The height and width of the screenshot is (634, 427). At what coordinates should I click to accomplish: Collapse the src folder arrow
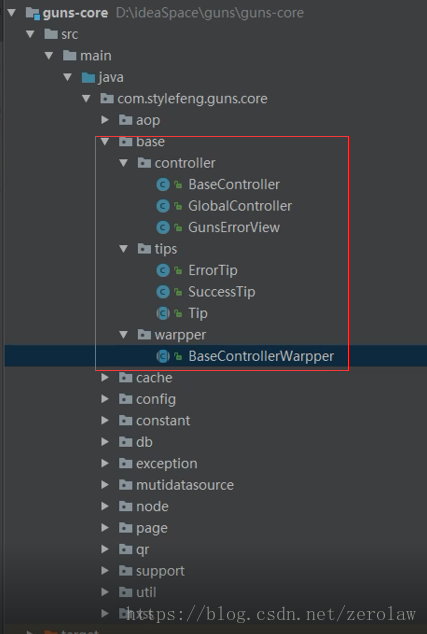click(30, 34)
